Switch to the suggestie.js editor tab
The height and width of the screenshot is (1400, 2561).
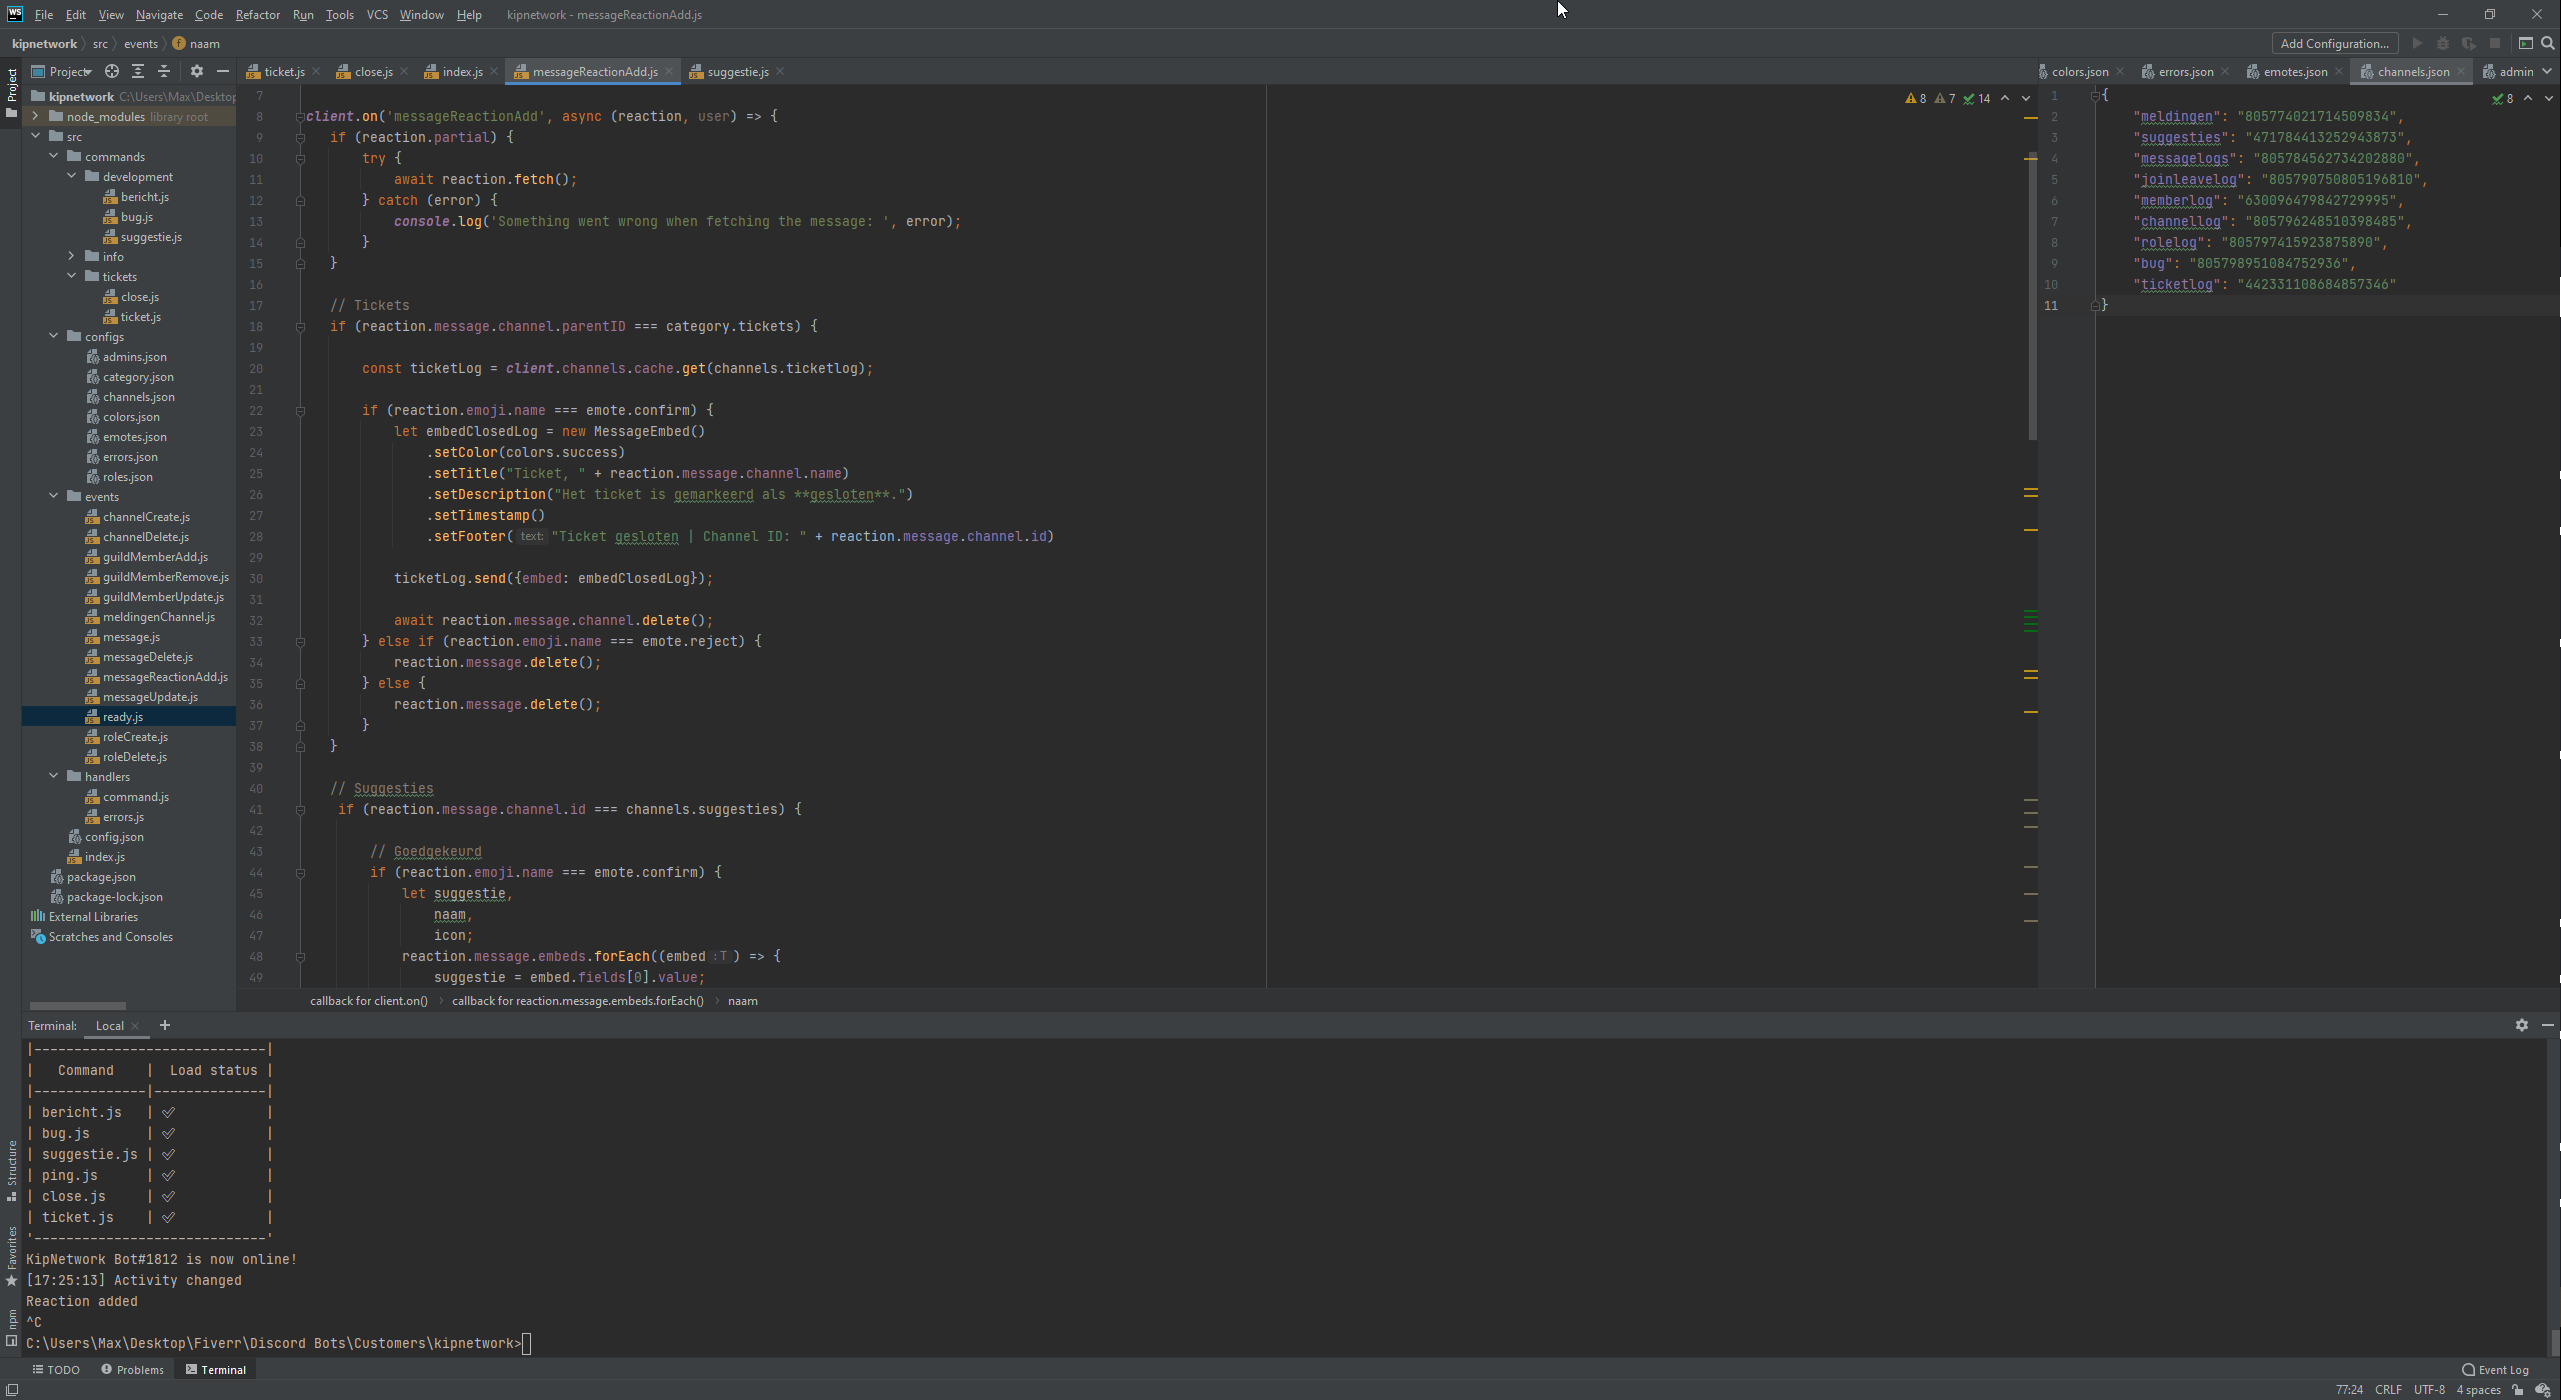[x=737, y=71]
